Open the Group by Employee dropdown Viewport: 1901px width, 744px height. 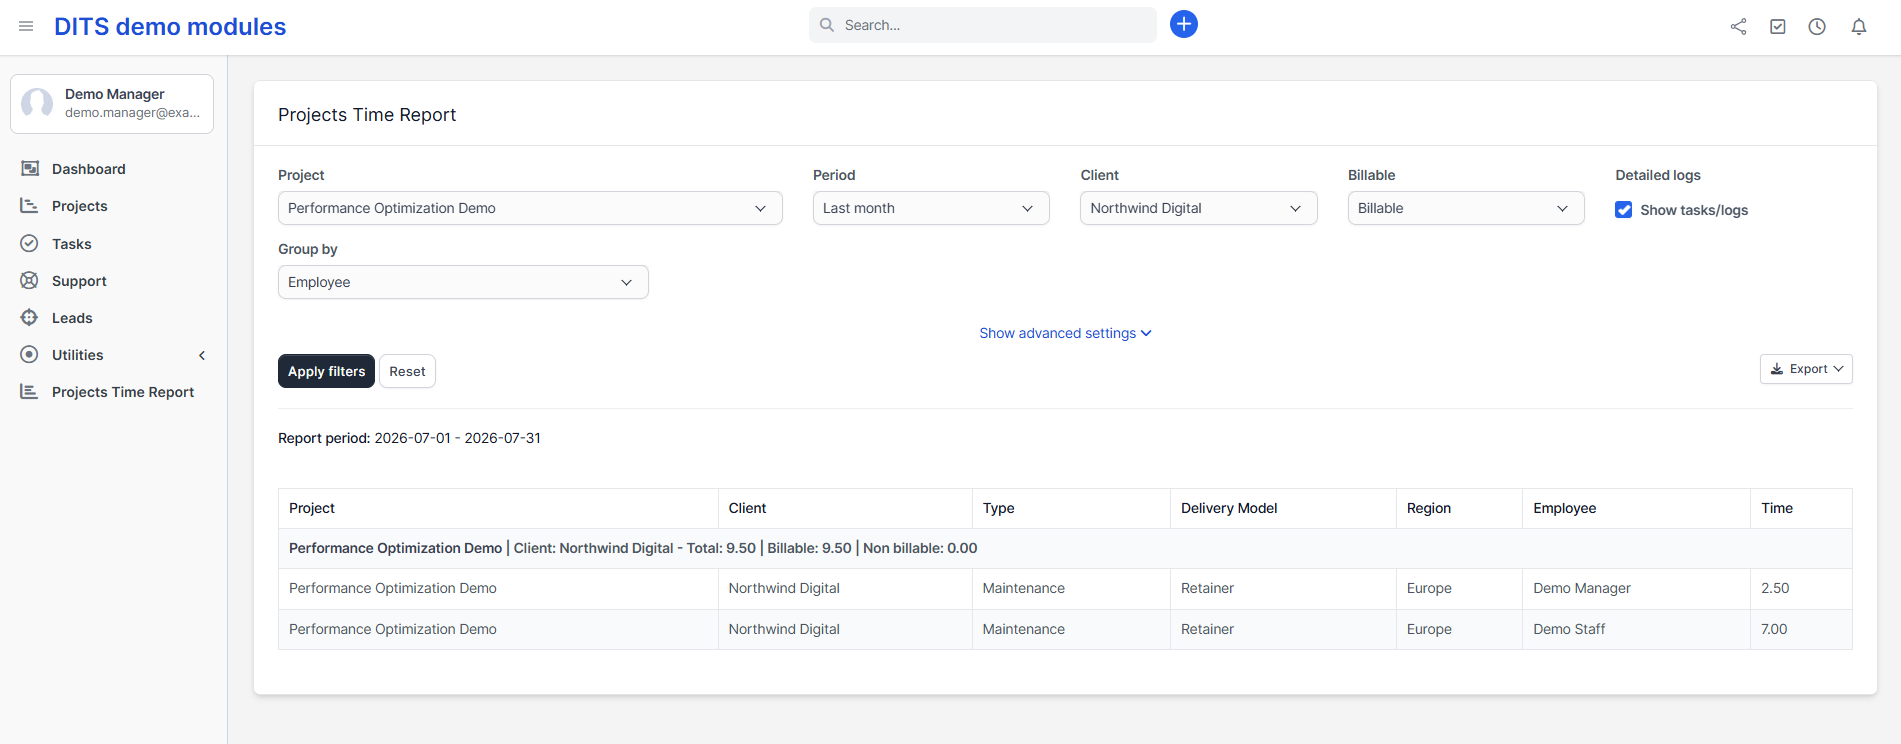pyautogui.click(x=463, y=282)
